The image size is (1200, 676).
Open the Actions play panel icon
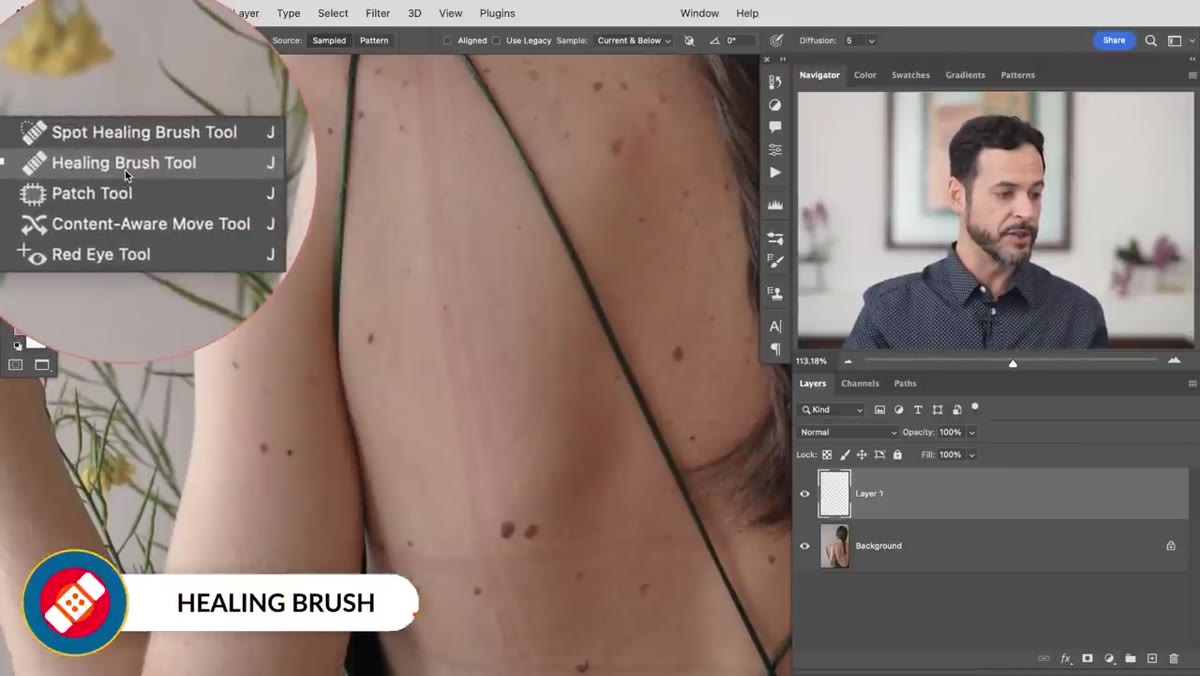click(x=775, y=172)
